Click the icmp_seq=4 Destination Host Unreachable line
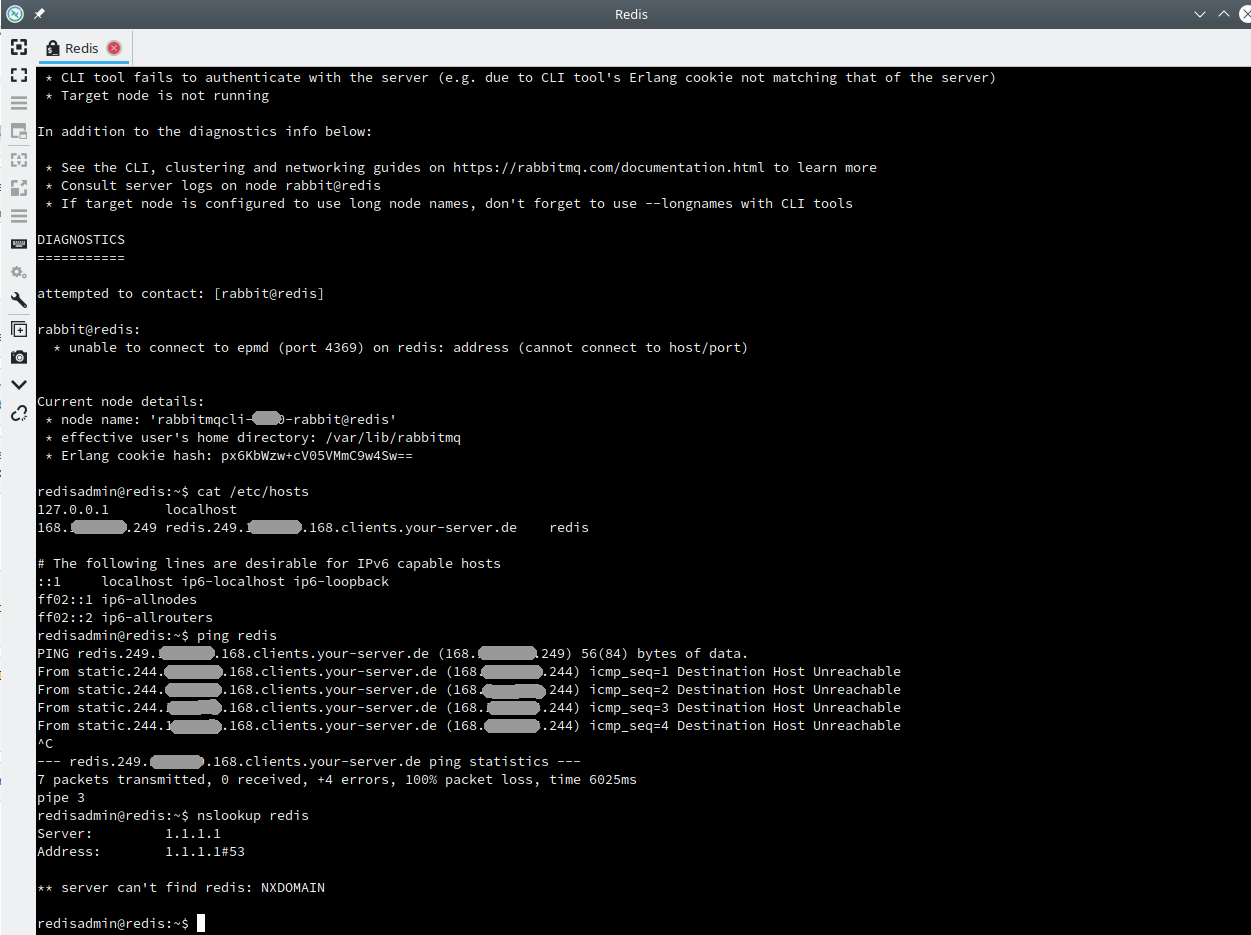The image size is (1251, 935). (x=469, y=726)
